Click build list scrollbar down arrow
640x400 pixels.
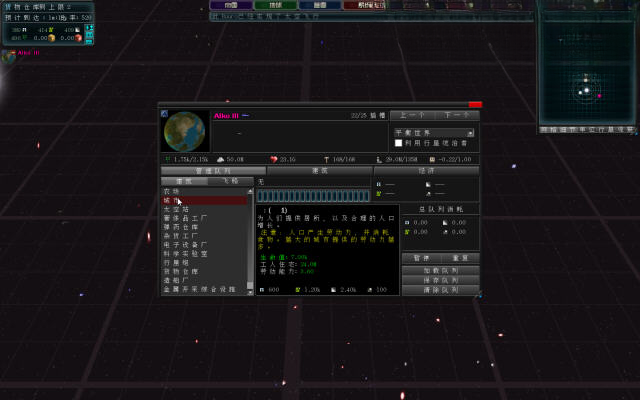click(250, 292)
